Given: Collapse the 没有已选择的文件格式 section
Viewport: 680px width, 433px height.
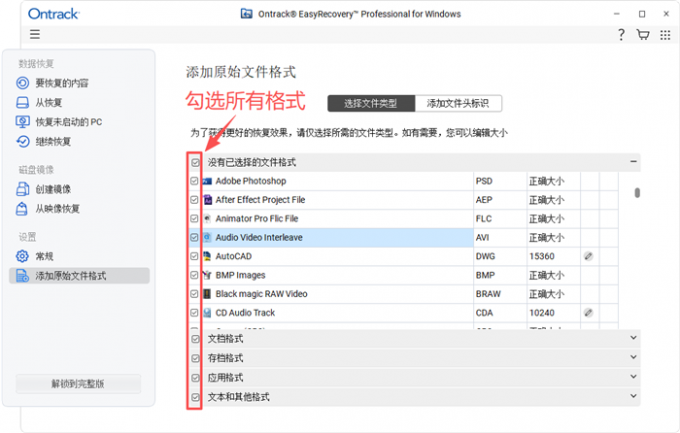Looking at the screenshot, I should point(633,161).
